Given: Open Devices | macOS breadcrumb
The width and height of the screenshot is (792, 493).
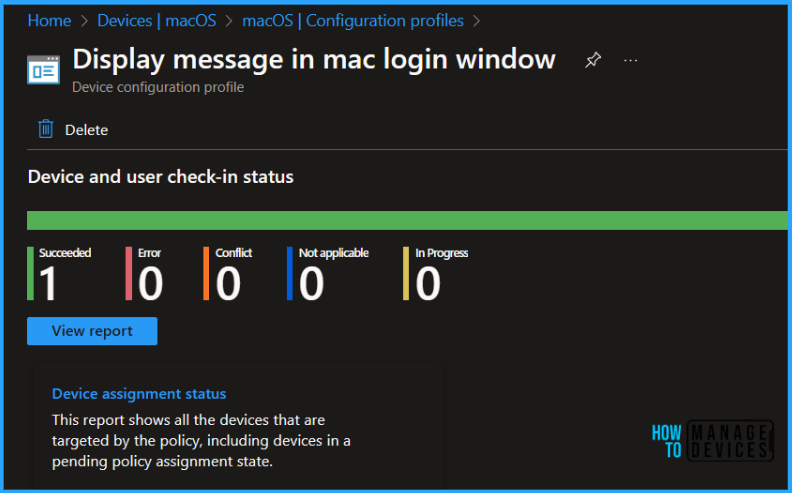Looking at the screenshot, I should tap(157, 21).
